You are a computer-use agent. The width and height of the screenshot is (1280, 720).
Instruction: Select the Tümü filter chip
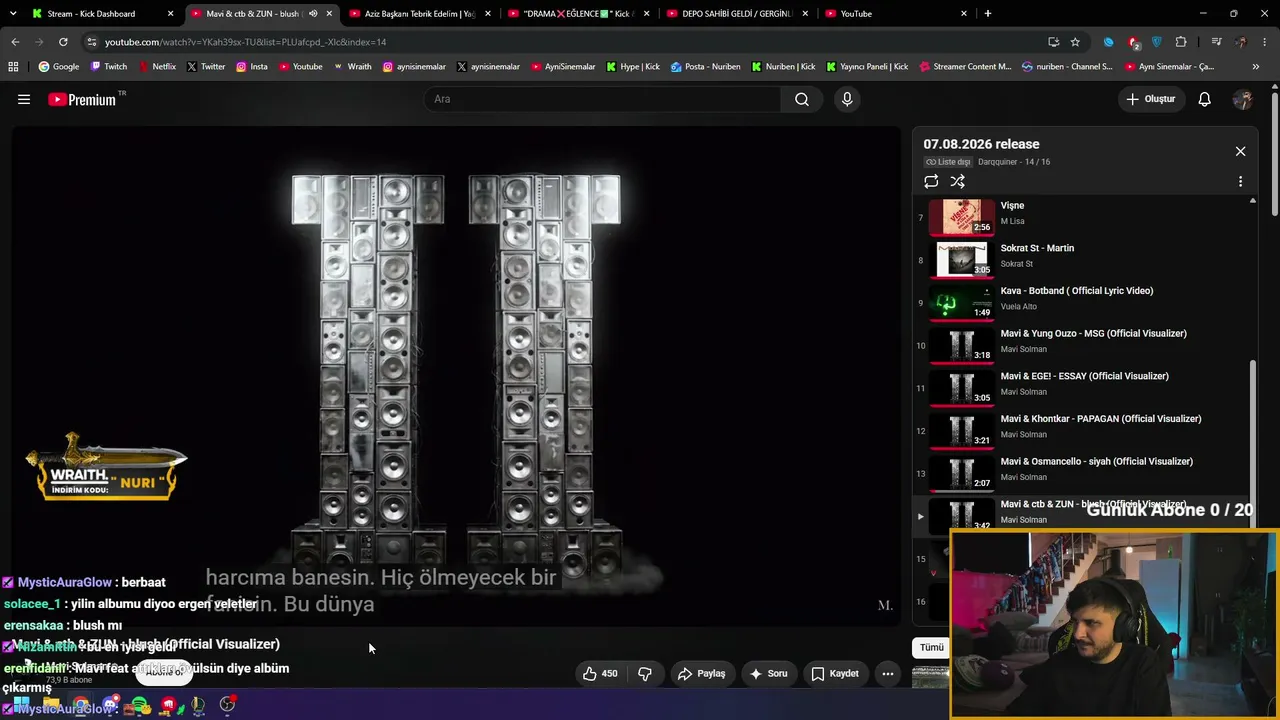pos(932,647)
